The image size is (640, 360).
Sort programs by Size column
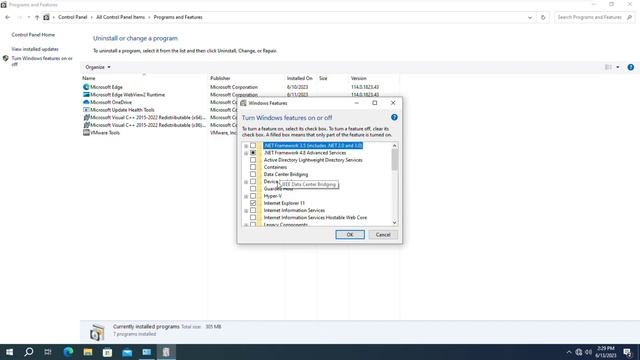point(323,78)
